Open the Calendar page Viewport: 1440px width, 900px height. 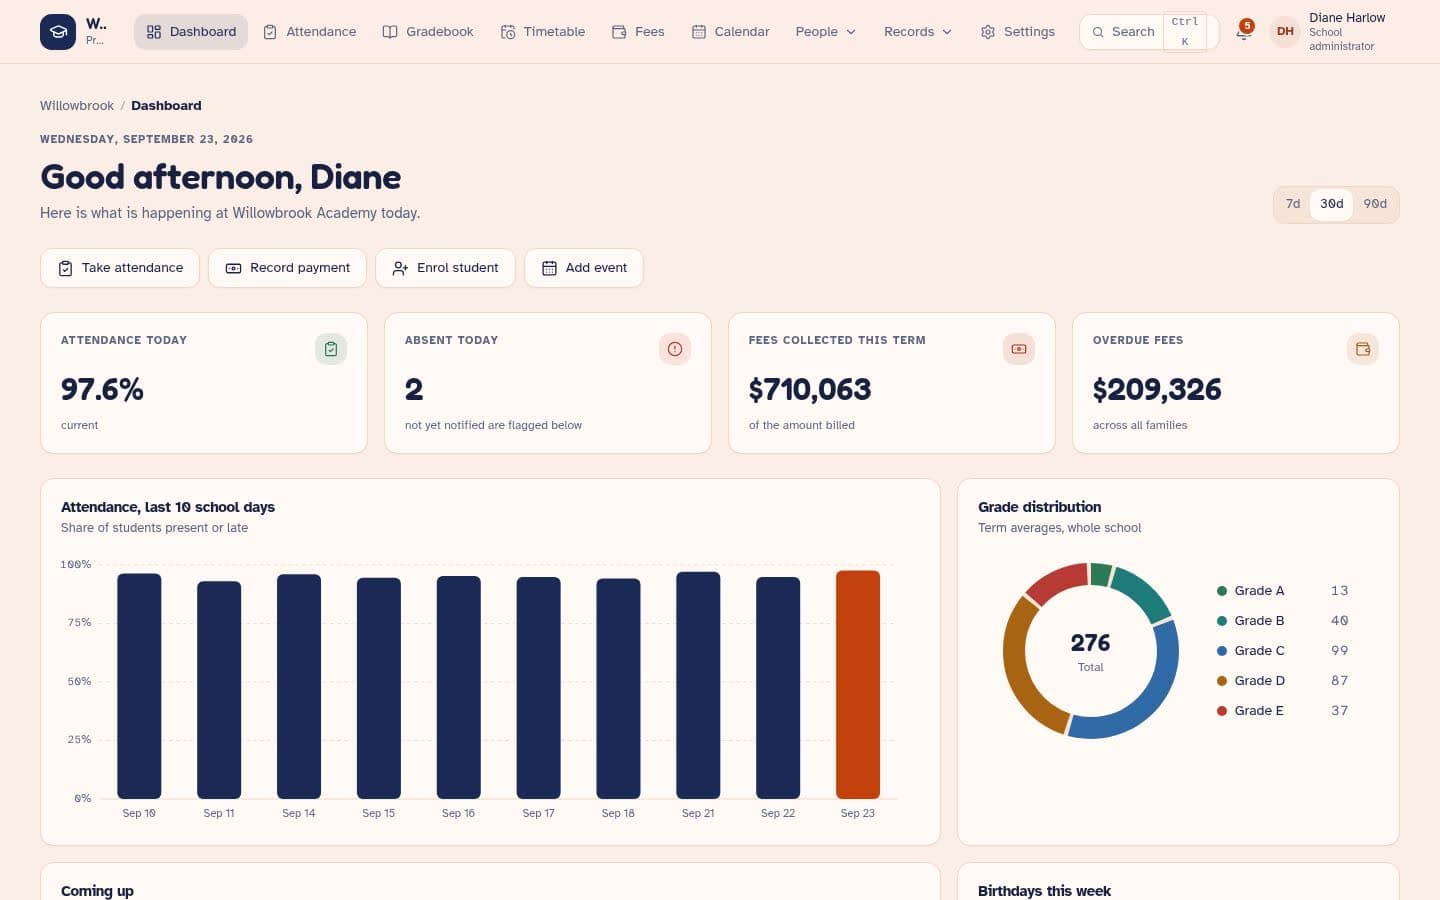[x=730, y=32]
